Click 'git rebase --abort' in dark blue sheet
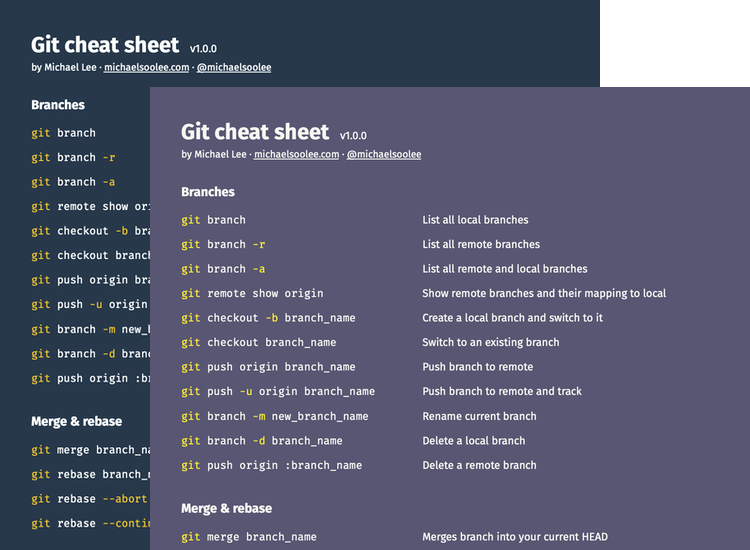This screenshot has width=750, height=550. pos(89,499)
